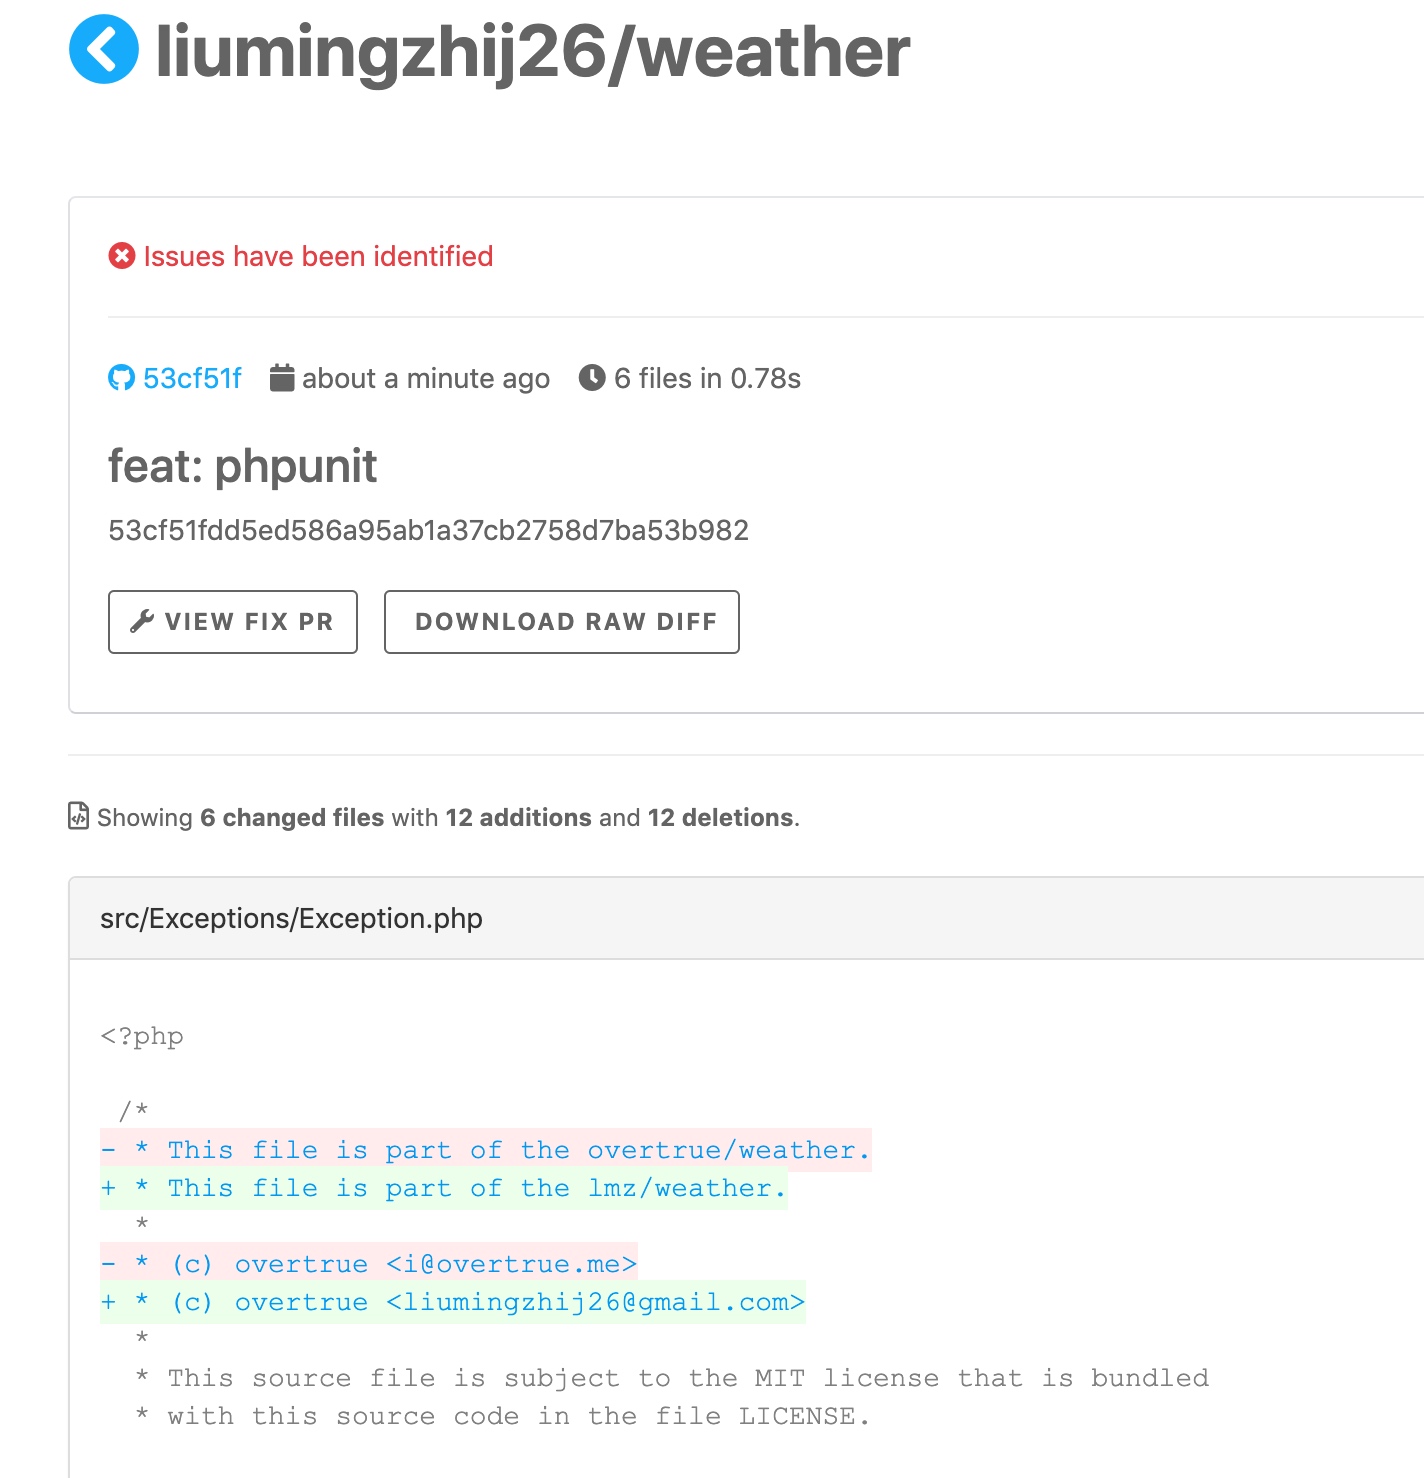This screenshot has width=1424, height=1478.
Task: Click the removed overtrue/weather diff line
Action: [486, 1150]
